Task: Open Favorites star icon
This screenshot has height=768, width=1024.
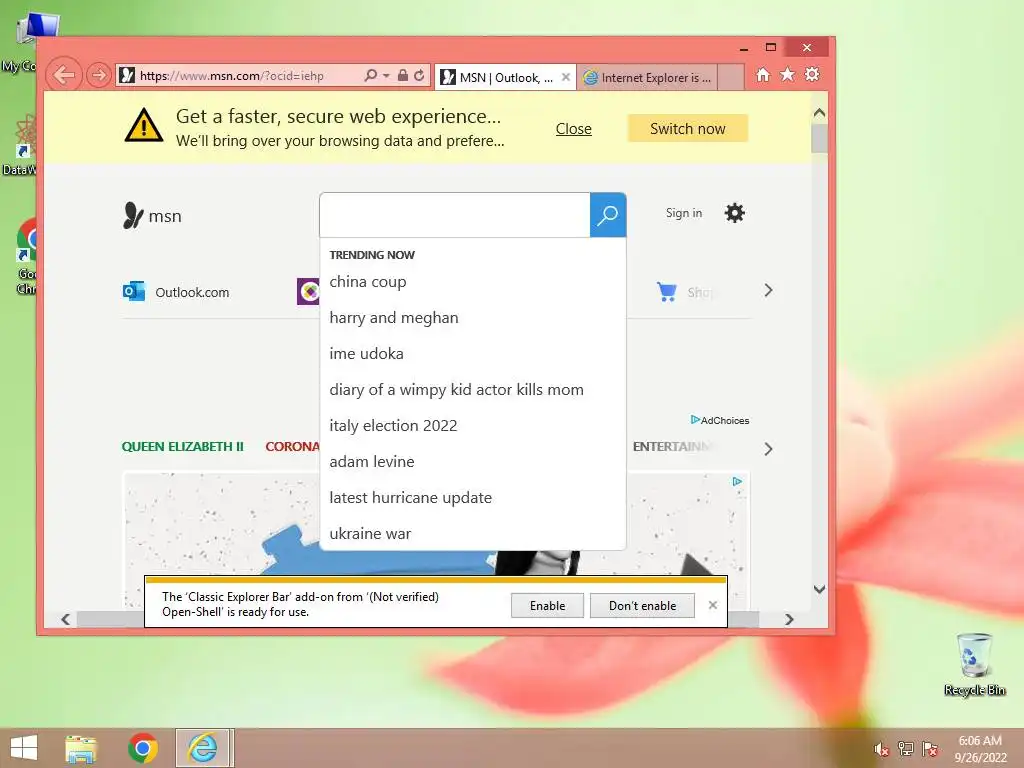Action: tap(788, 74)
